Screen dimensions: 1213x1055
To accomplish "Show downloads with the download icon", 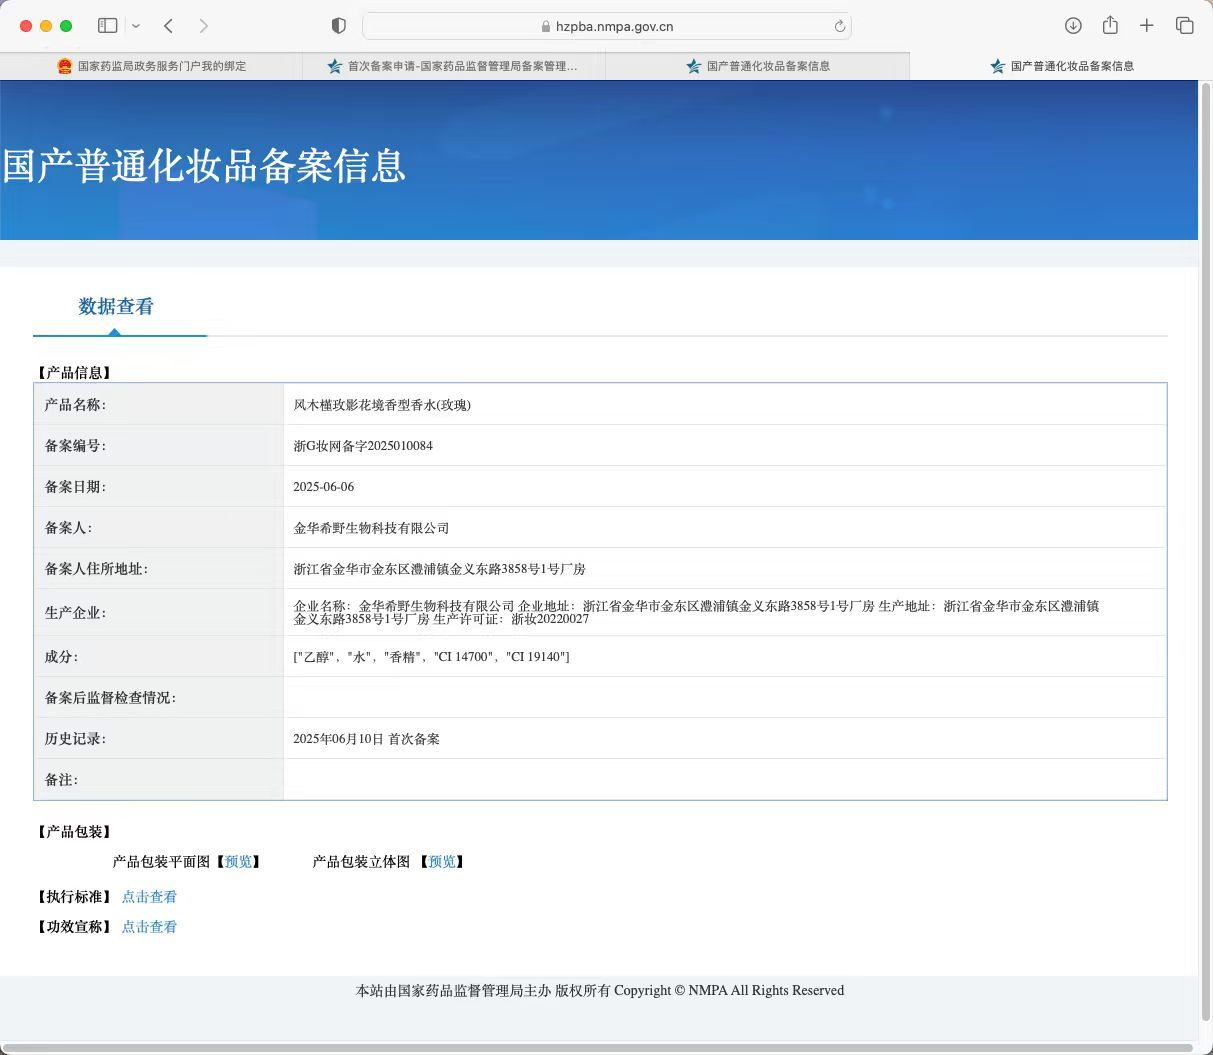I will [1073, 26].
